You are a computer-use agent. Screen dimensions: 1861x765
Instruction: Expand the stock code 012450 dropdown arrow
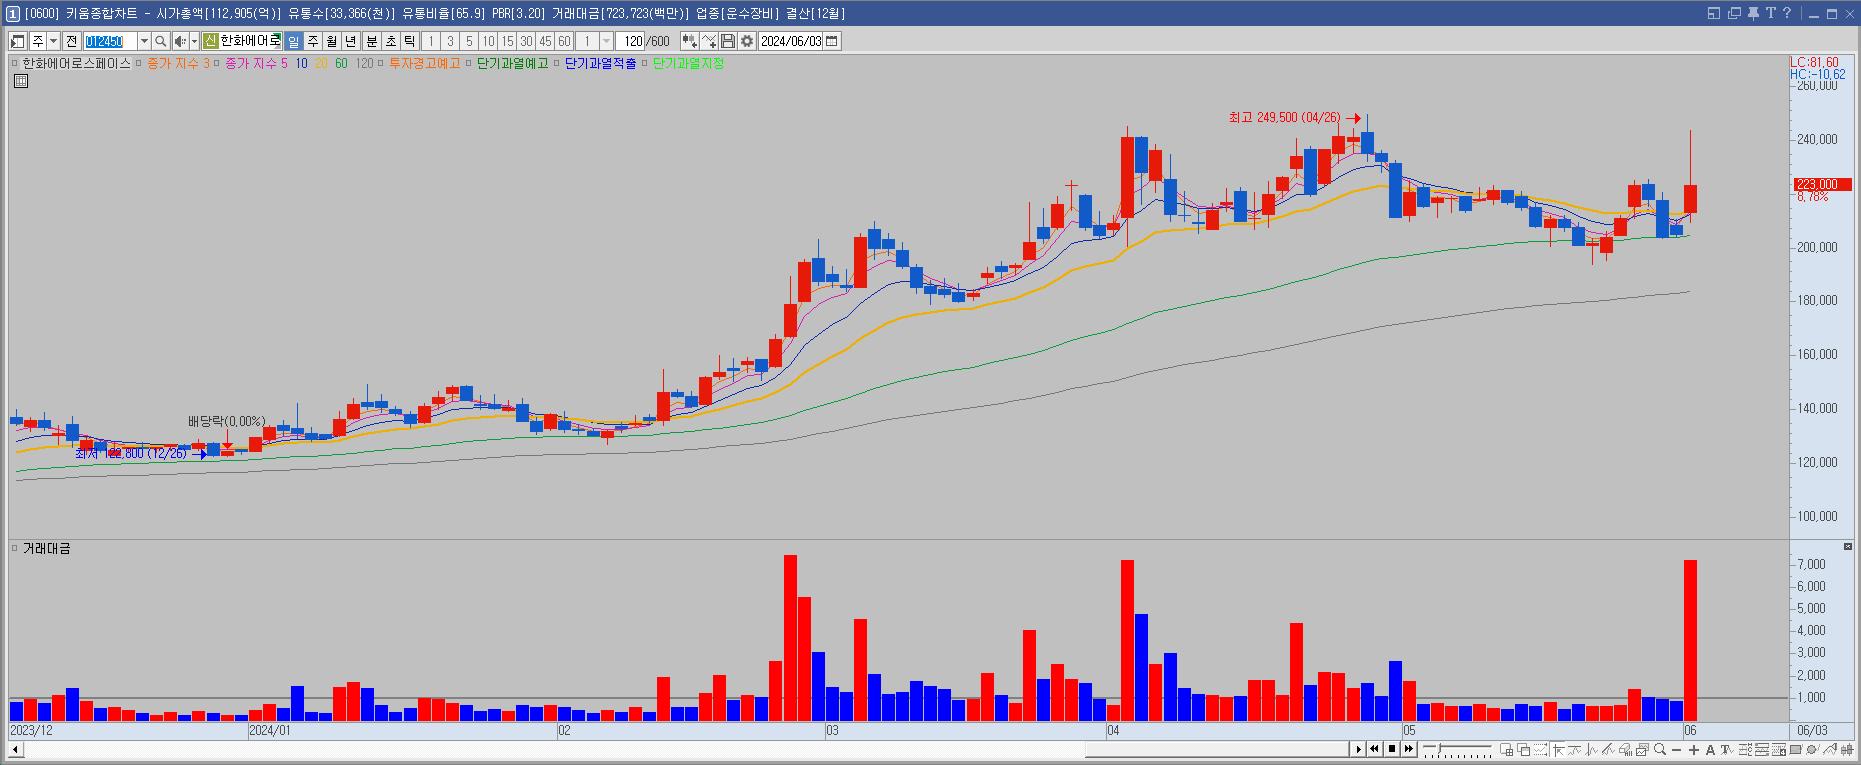(144, 41)
